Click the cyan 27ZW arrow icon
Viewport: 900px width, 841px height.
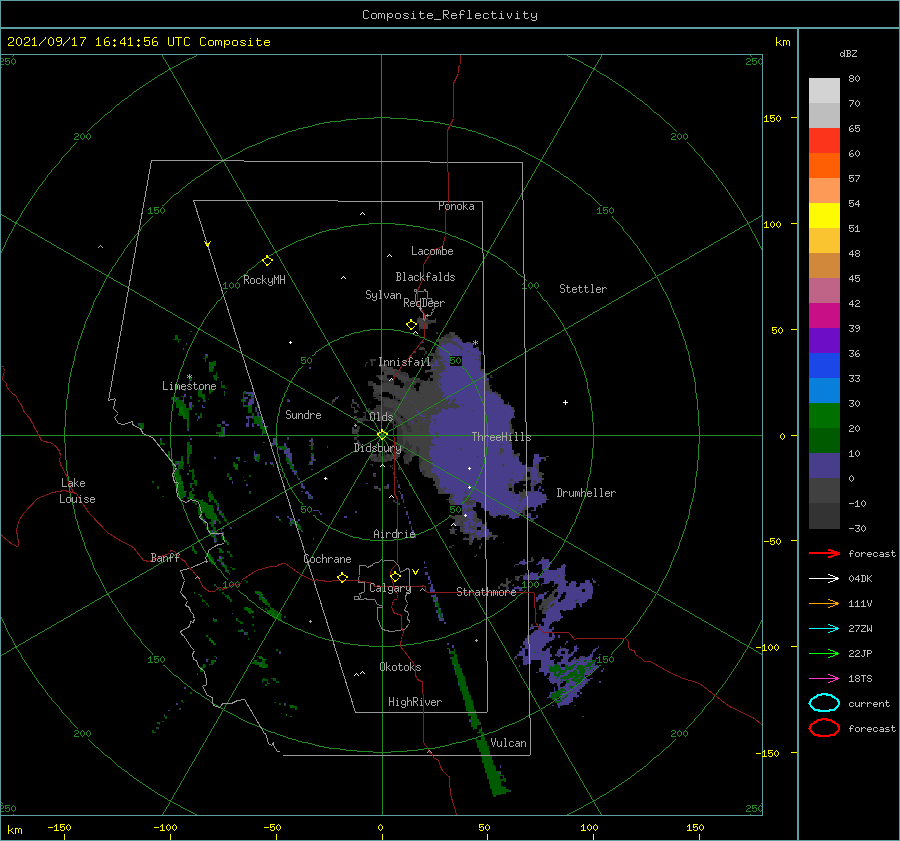pos(824,629)
